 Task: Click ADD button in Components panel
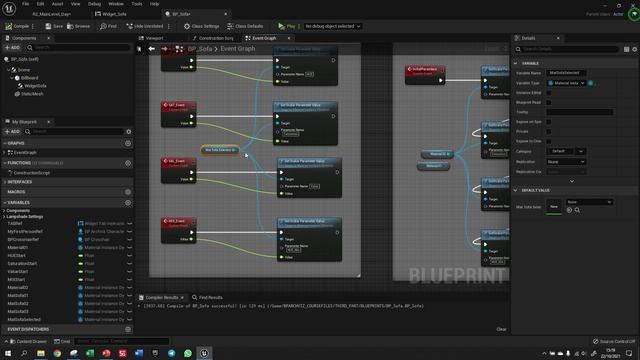pos(12,48)
